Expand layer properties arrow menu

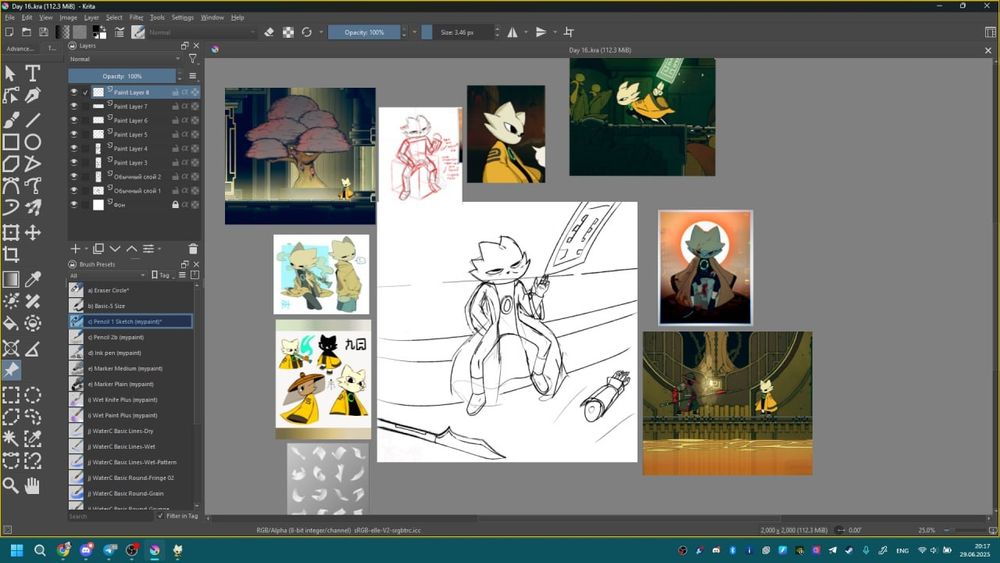pos(159,249)
